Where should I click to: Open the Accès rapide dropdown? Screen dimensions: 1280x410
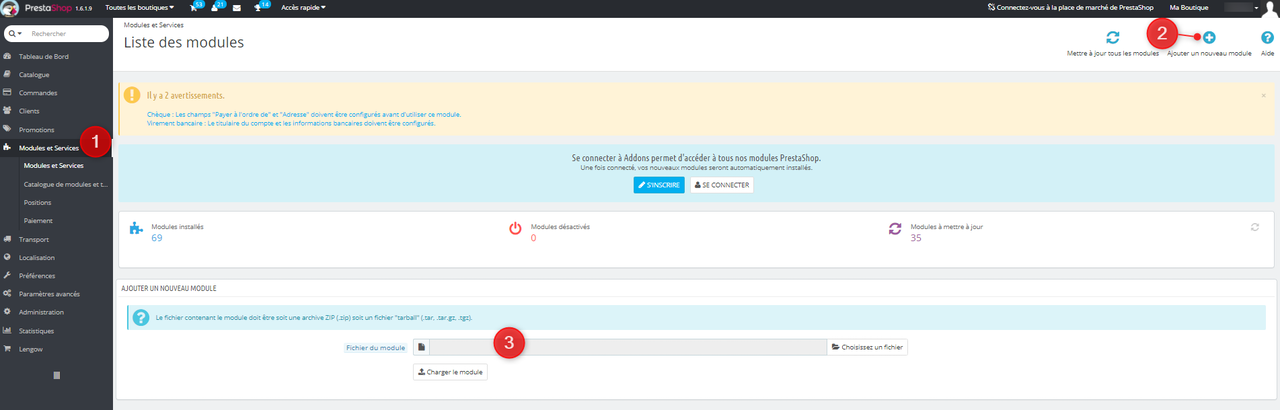[x=303, y=7]
